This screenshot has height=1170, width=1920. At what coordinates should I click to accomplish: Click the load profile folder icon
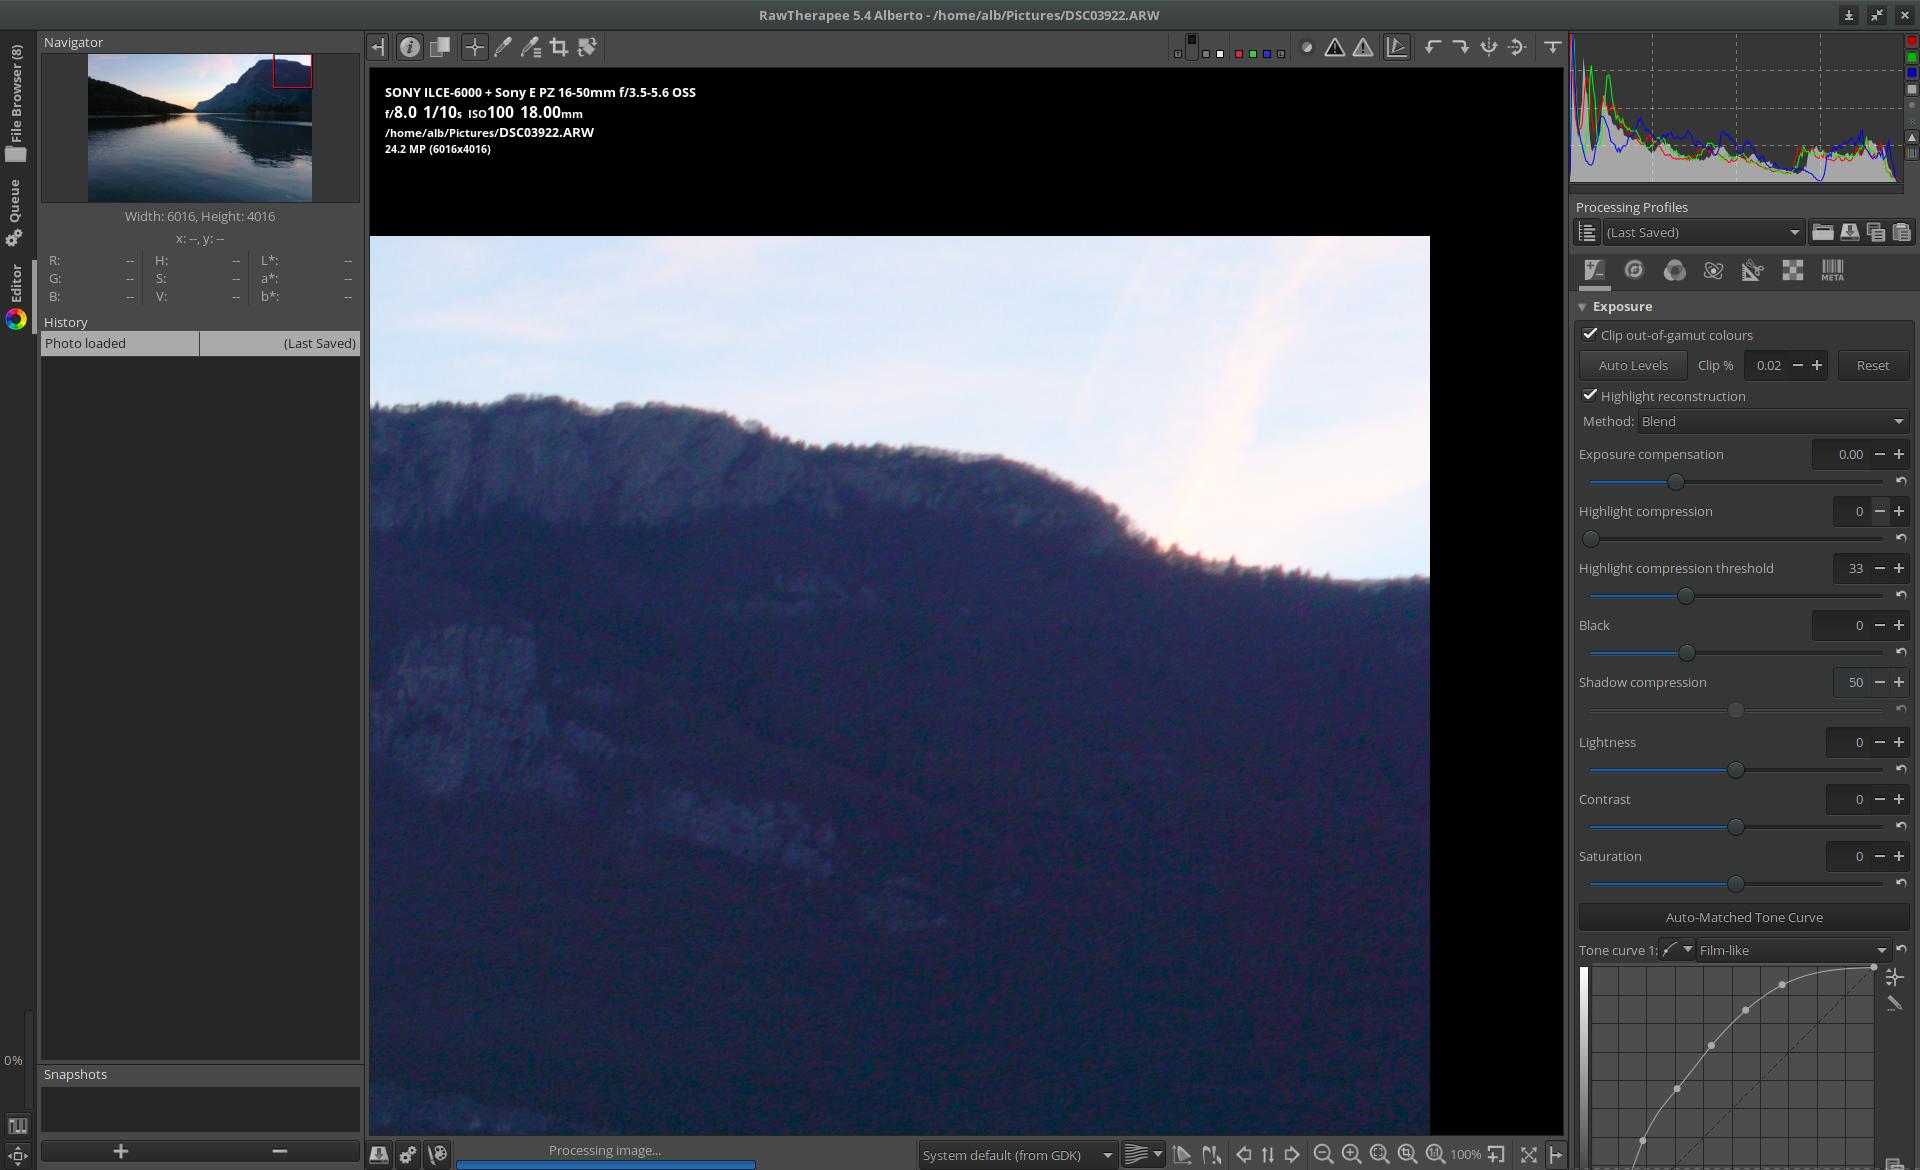pyautogui.click(x=1822, y=233)
